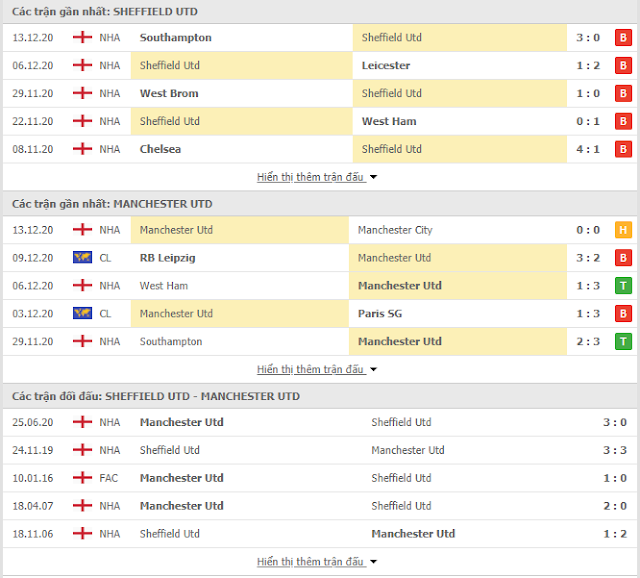Click green T badge for Southampton 2:3 match
Viewport: 640px width, 578px height.
[623, 341]
